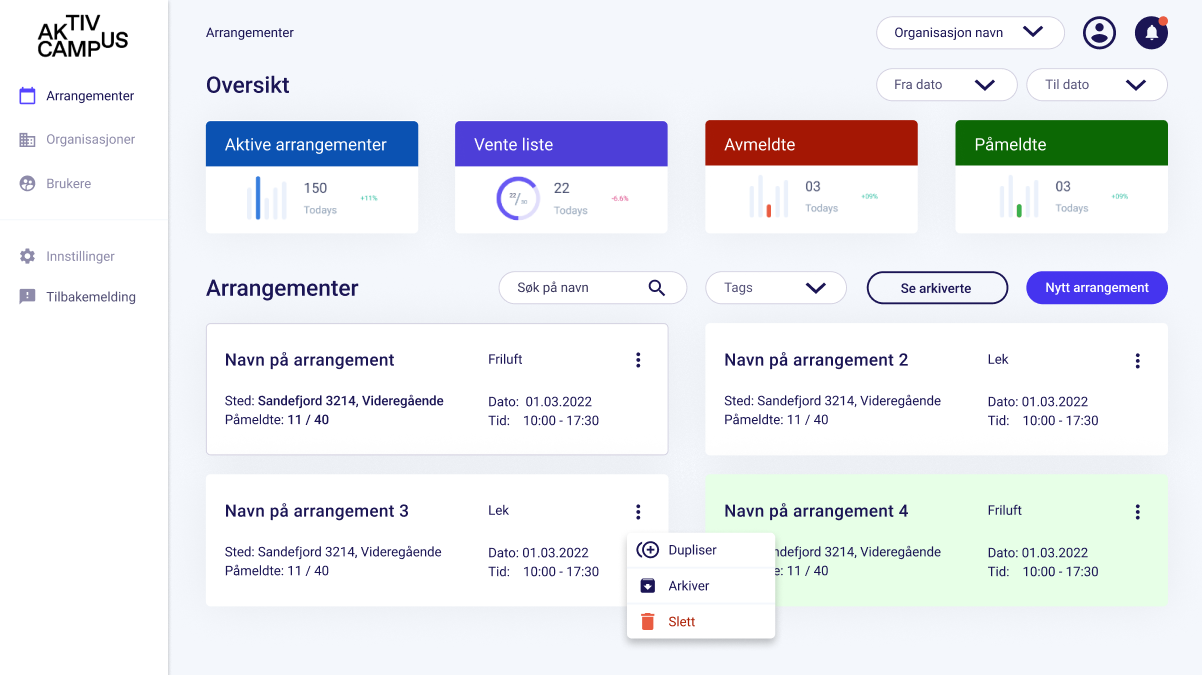Click the AktivCampus logo
1202x675 pixels.
83,36
